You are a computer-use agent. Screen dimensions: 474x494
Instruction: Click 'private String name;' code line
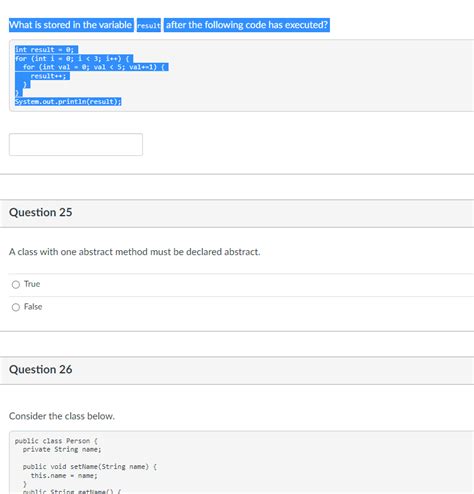tap(62, 449)
